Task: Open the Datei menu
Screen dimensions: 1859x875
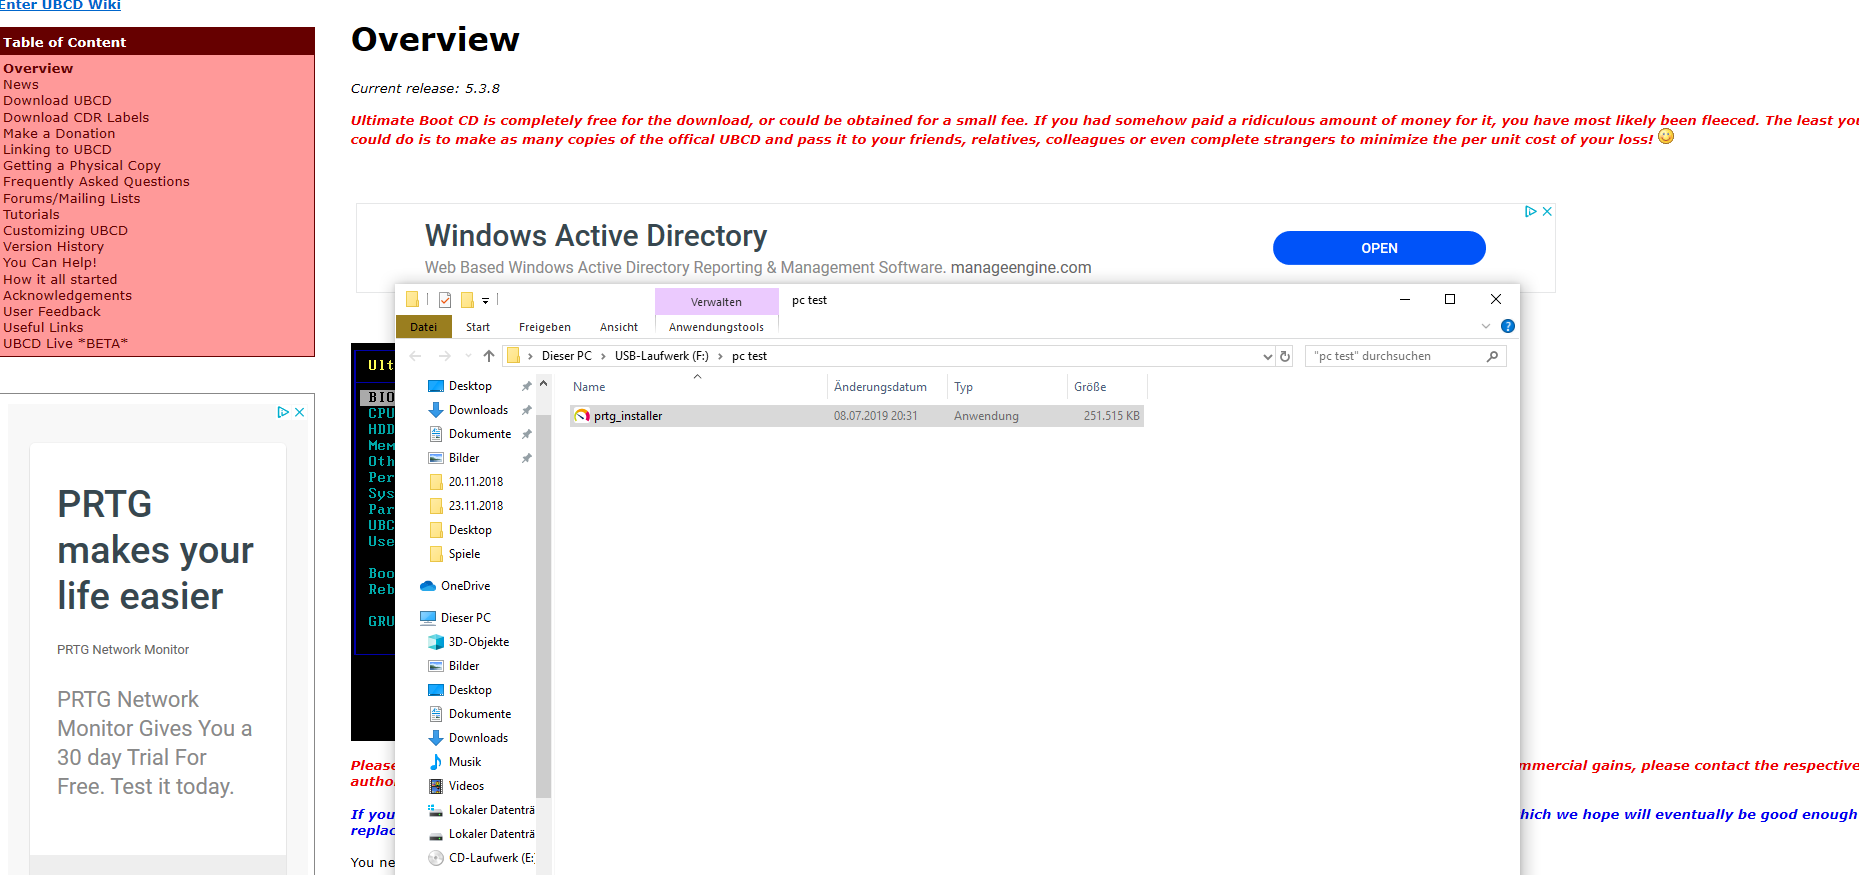Action: (424, 327)
